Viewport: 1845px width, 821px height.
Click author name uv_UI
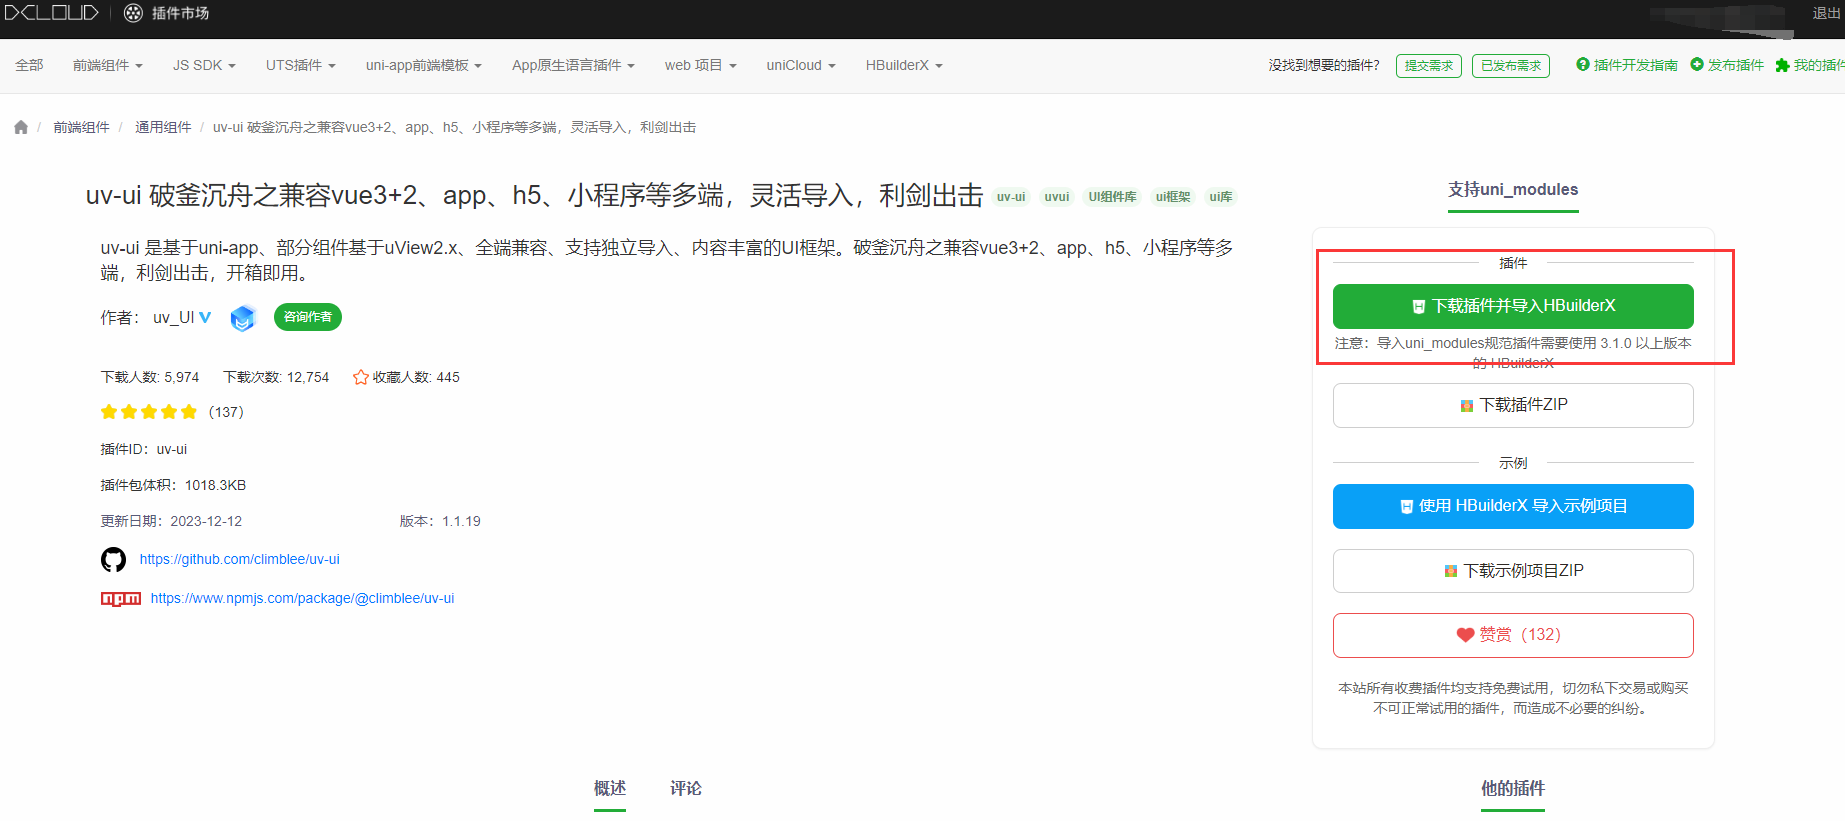pos(174,318)
